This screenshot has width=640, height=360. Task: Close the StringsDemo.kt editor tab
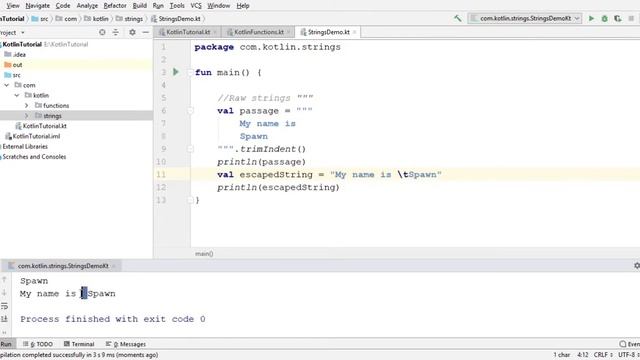355,32
